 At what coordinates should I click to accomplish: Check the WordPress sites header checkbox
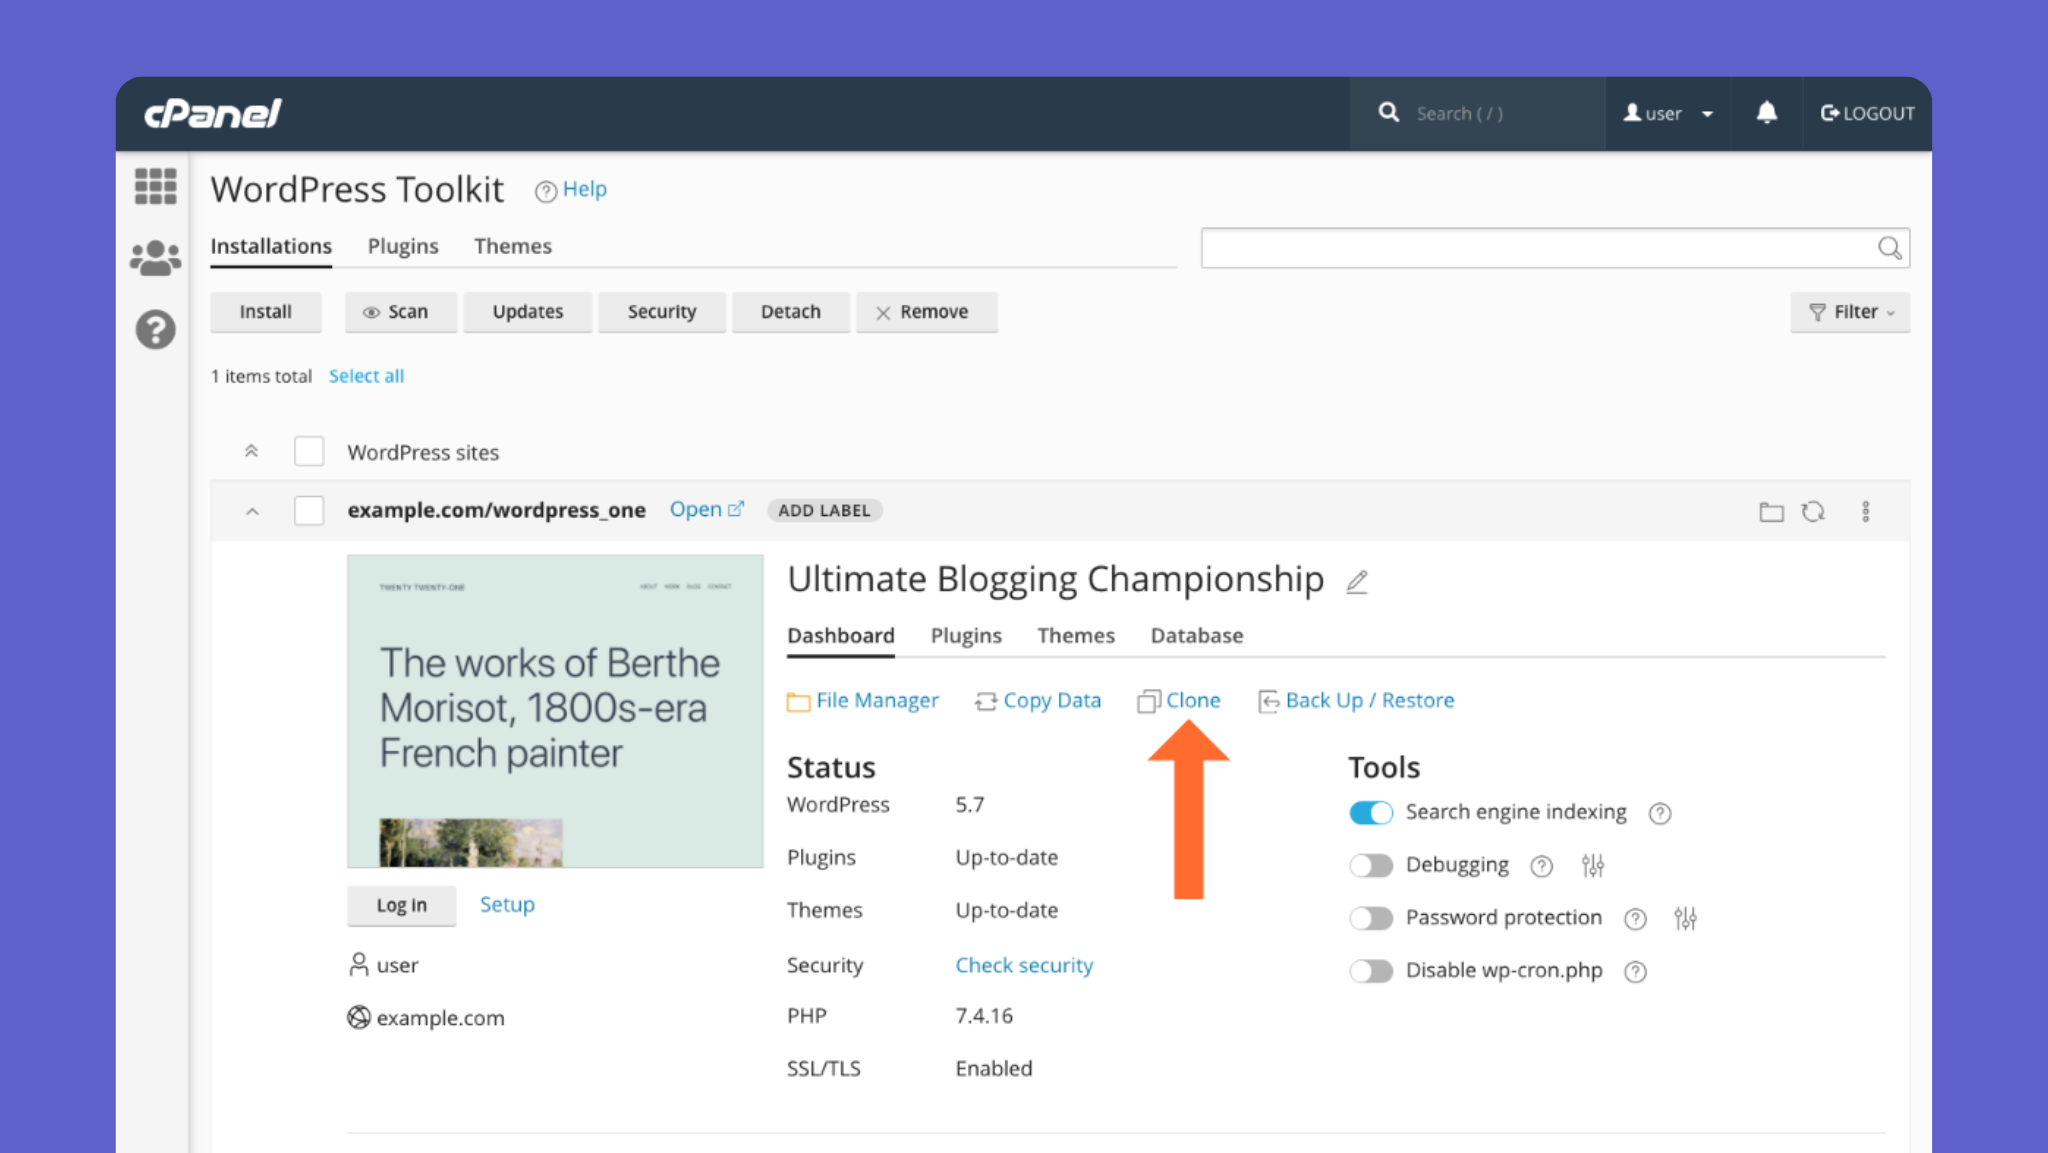coord(309,451)
